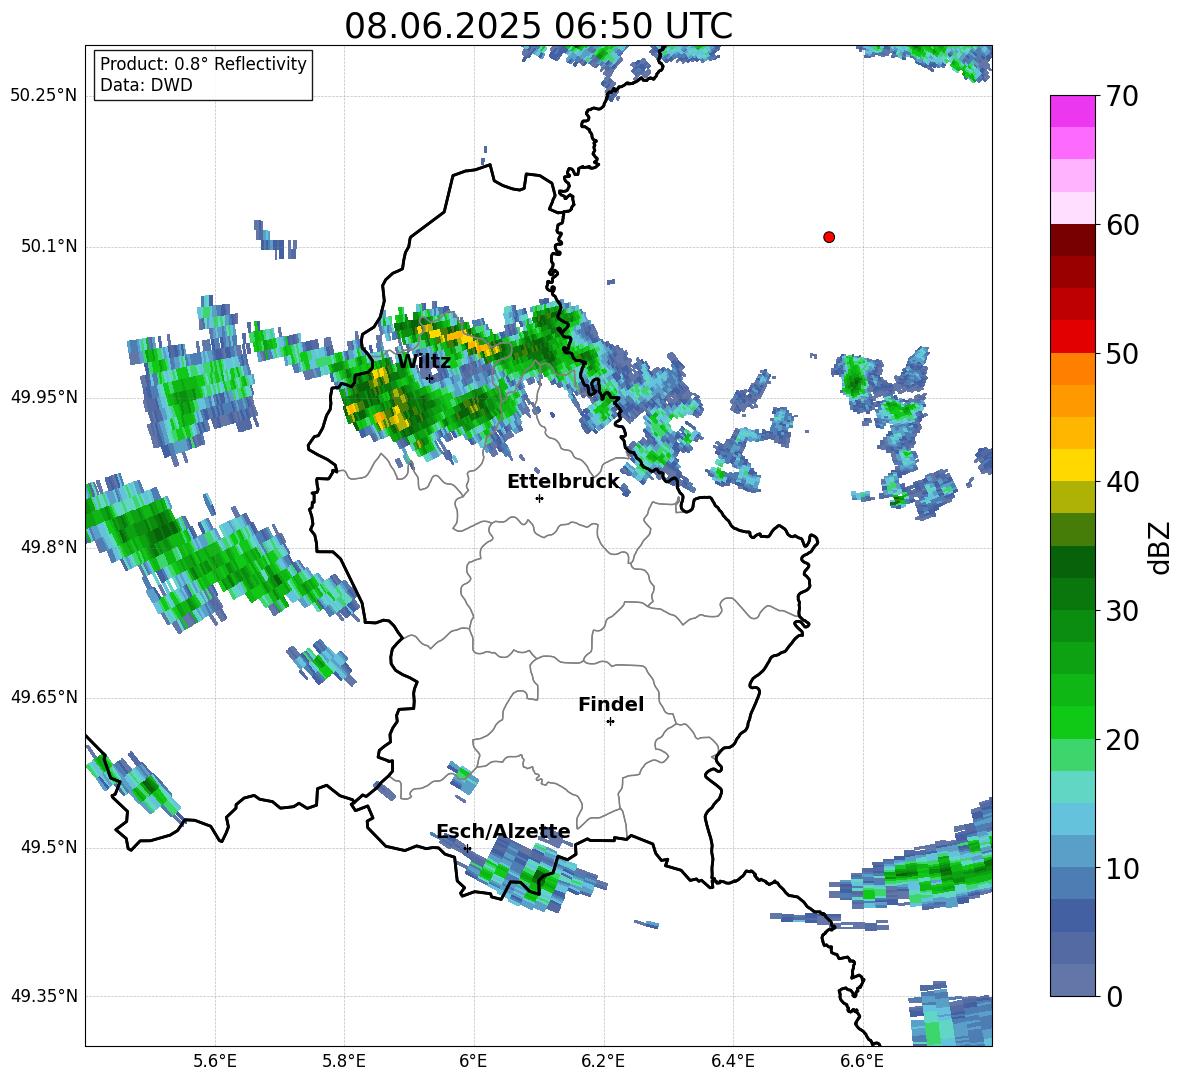Viewport: 1184px width, 1081px height.
Task: Click the 49.65°N latitude label
Action: tap(44, 697)
